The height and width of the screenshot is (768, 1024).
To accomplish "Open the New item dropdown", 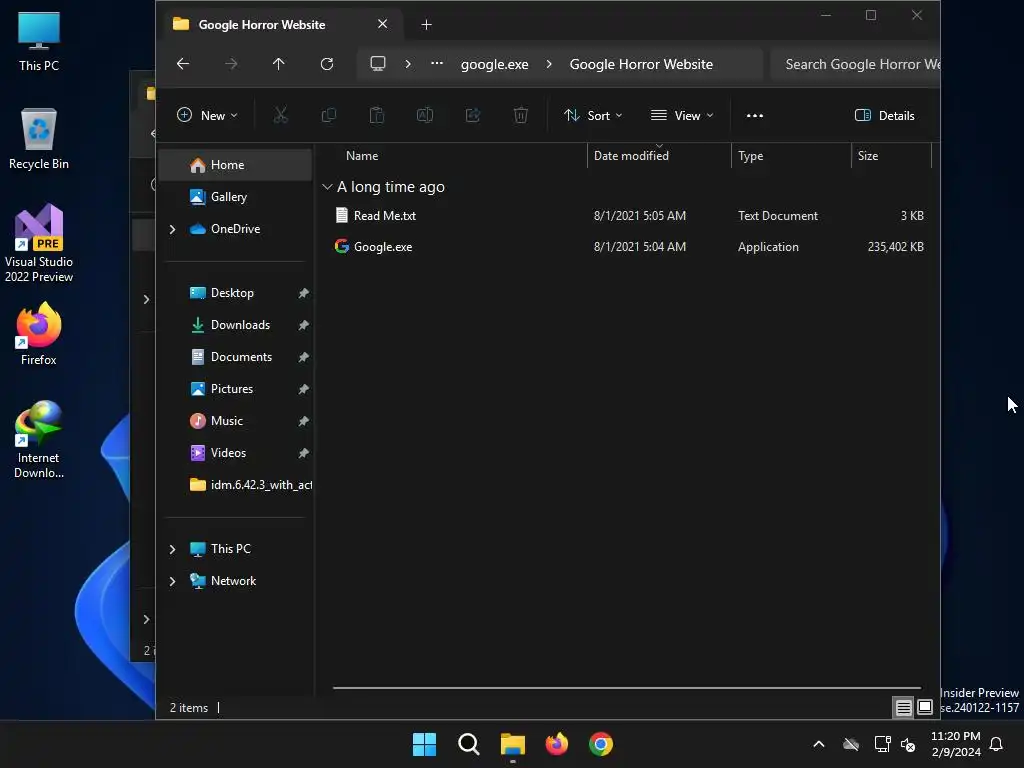I will [207, 116].
